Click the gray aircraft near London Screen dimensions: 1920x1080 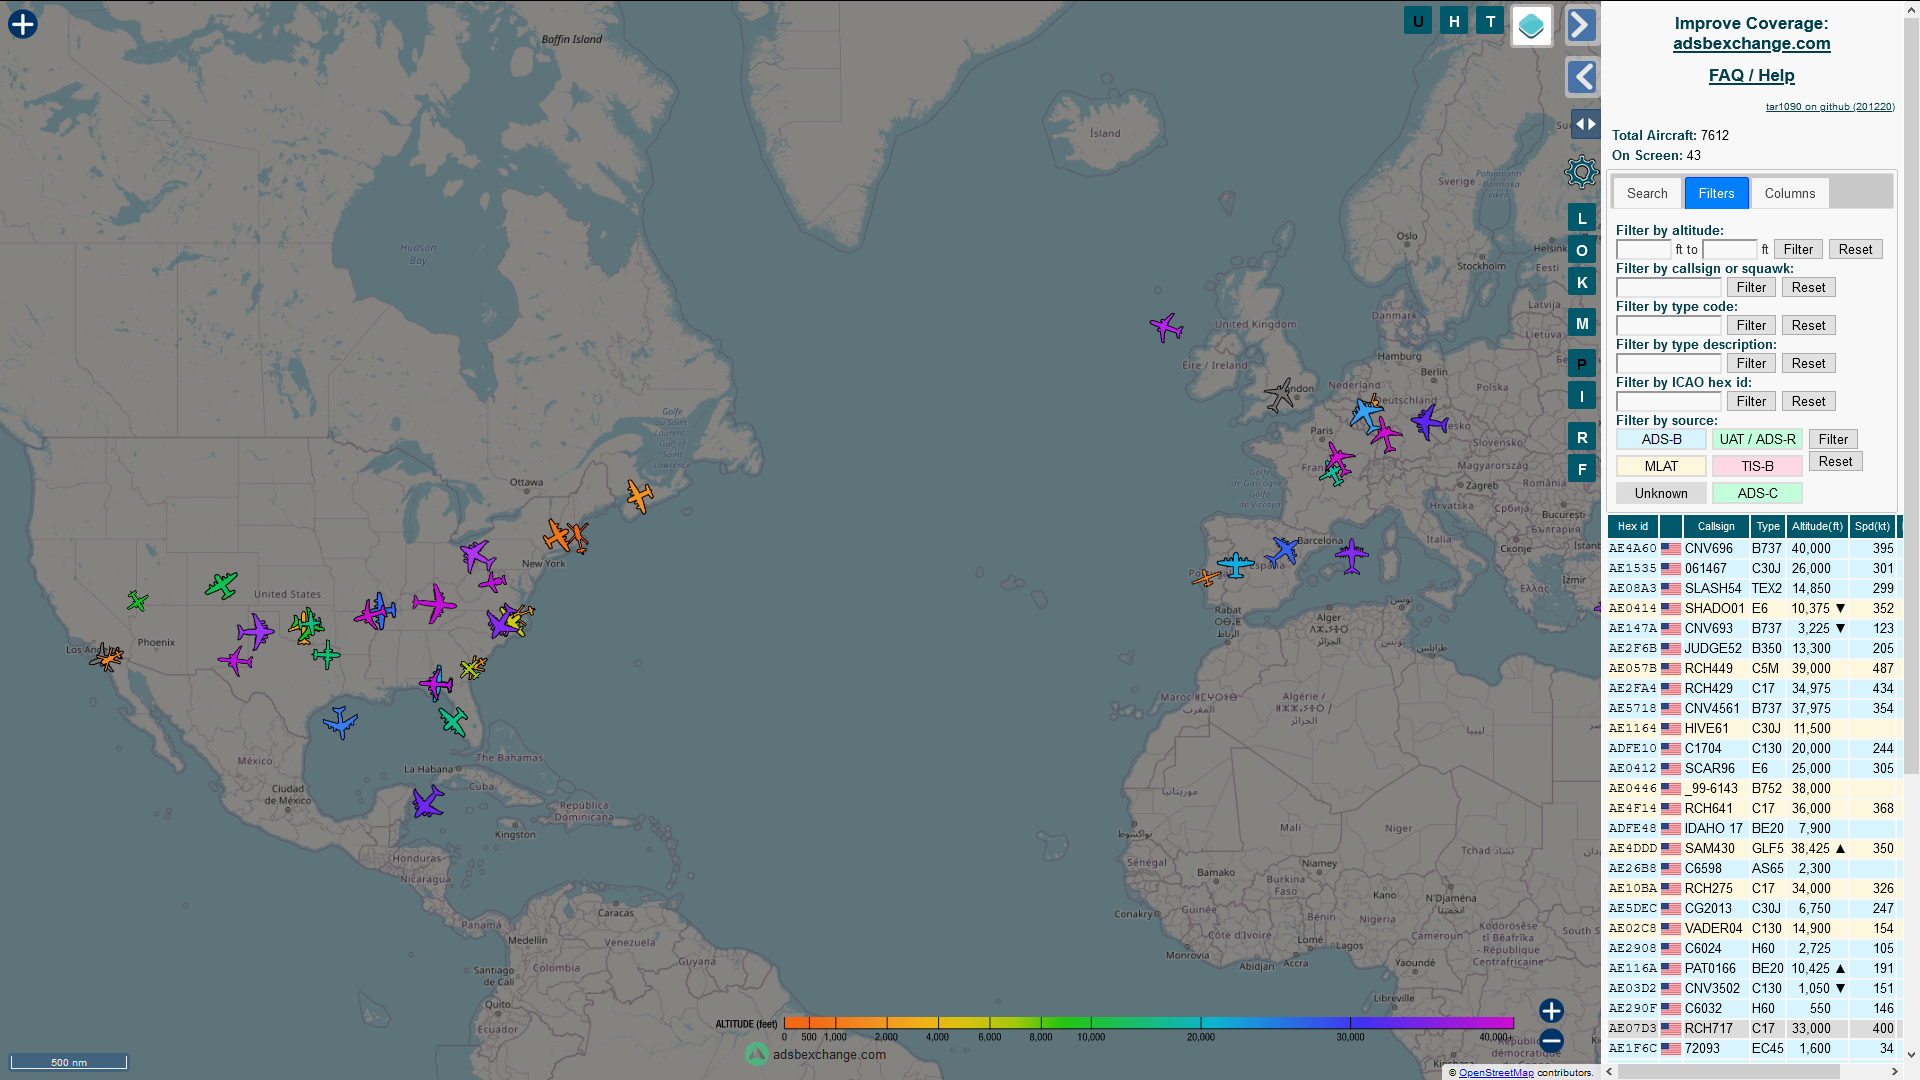pyautogui.click(x=1279, y=395)
